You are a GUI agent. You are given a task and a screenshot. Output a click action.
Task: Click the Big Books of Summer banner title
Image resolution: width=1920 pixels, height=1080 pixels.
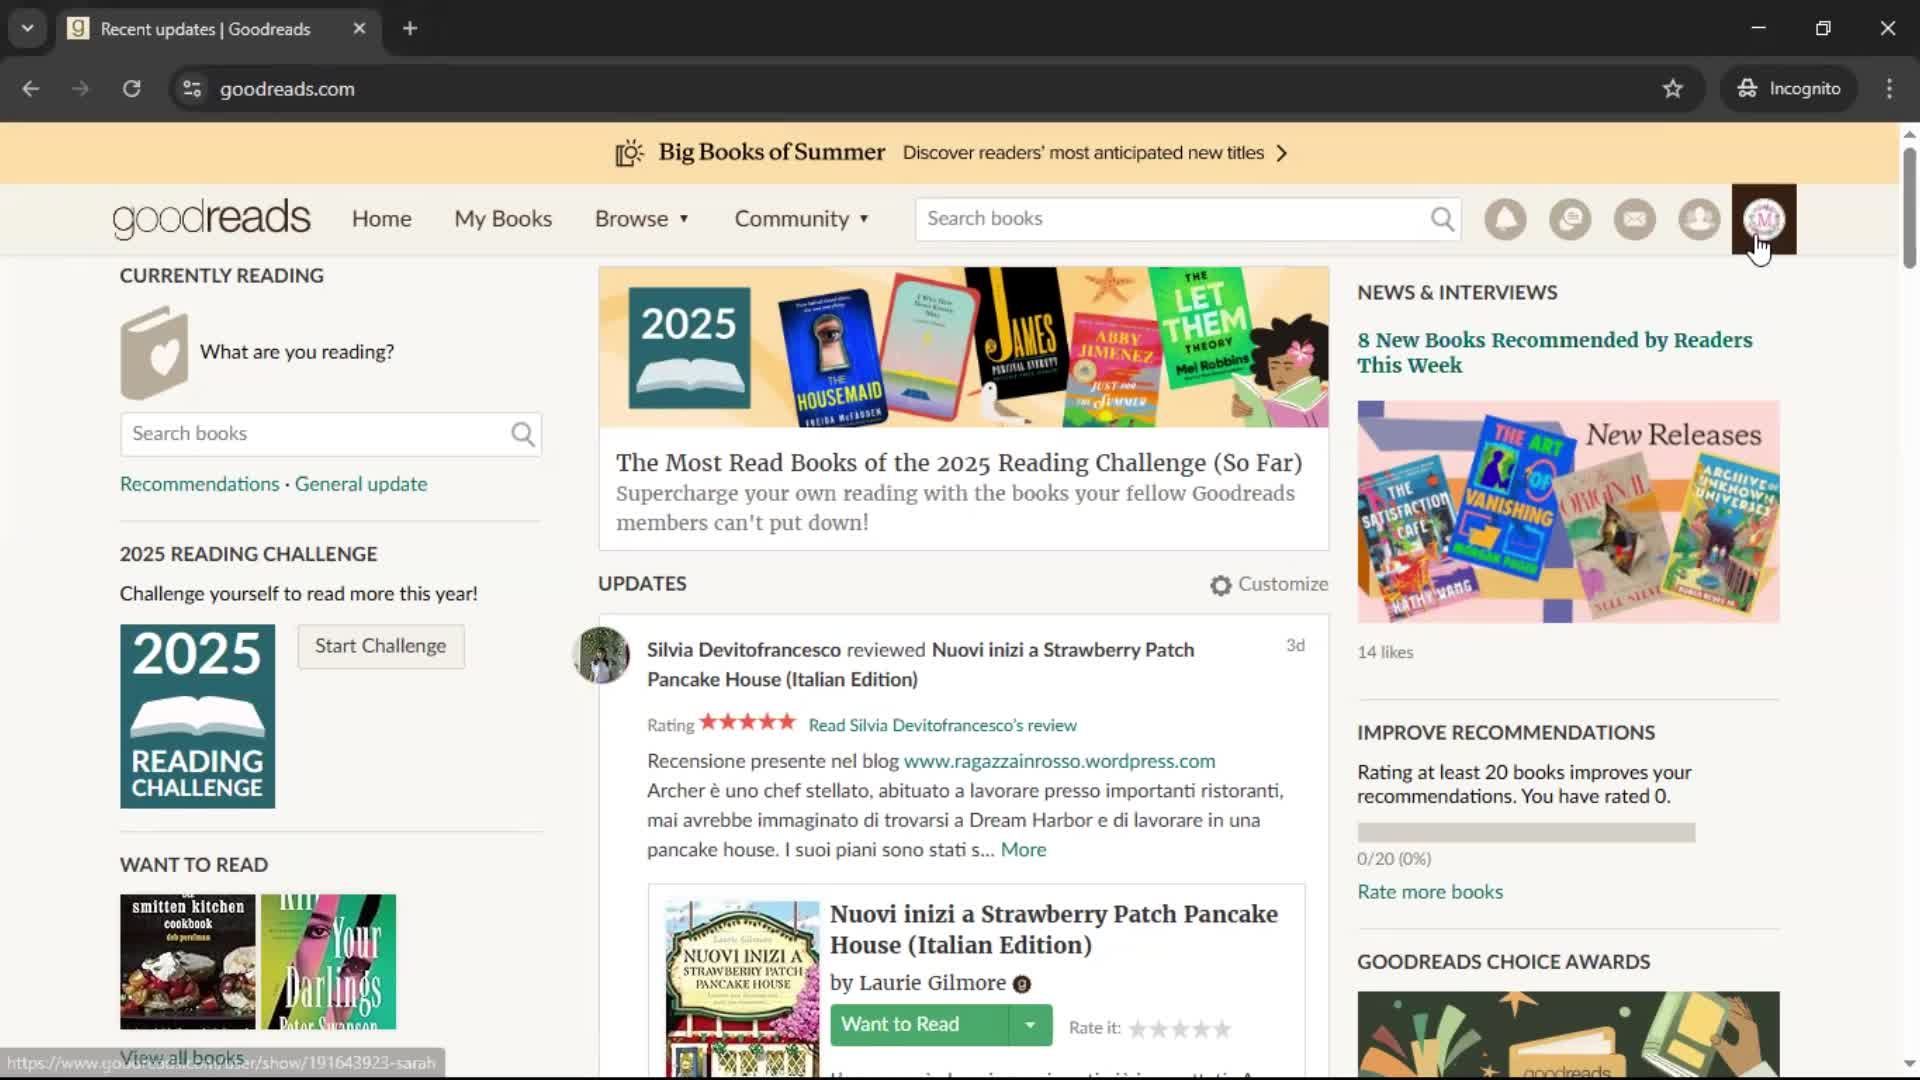[771, 152]
